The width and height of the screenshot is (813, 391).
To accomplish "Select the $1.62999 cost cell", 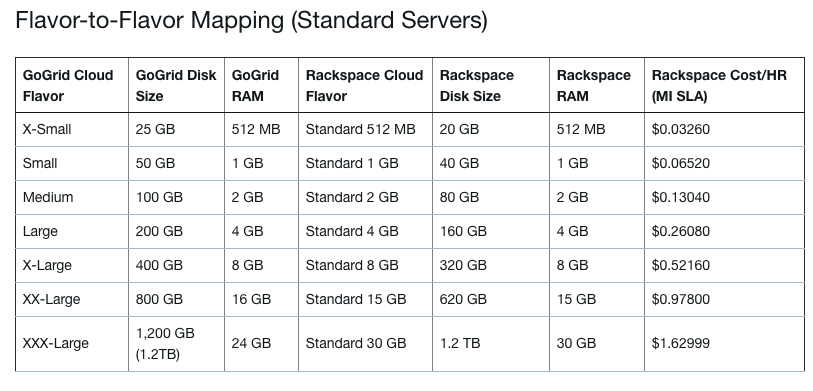I will tap(724, 344).
